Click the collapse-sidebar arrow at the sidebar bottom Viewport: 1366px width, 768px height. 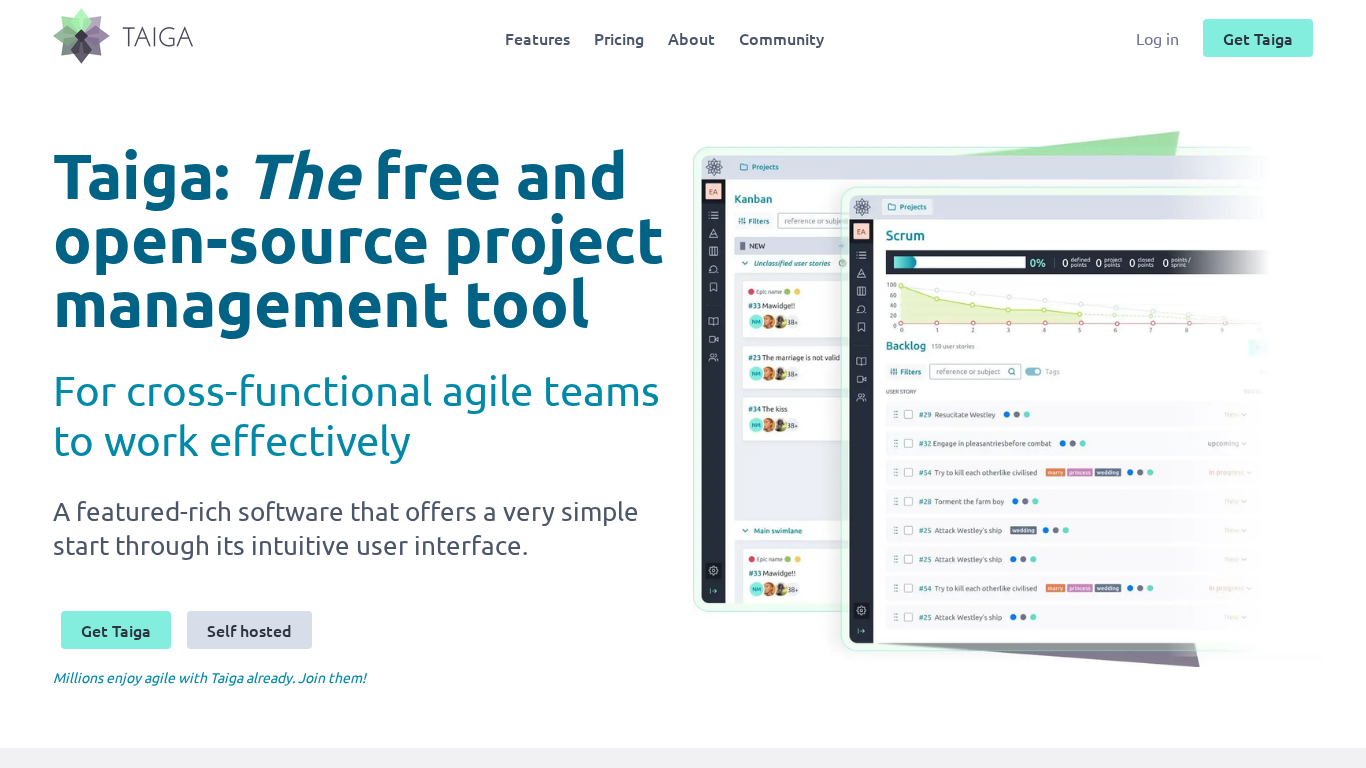(x=862, y=630)
